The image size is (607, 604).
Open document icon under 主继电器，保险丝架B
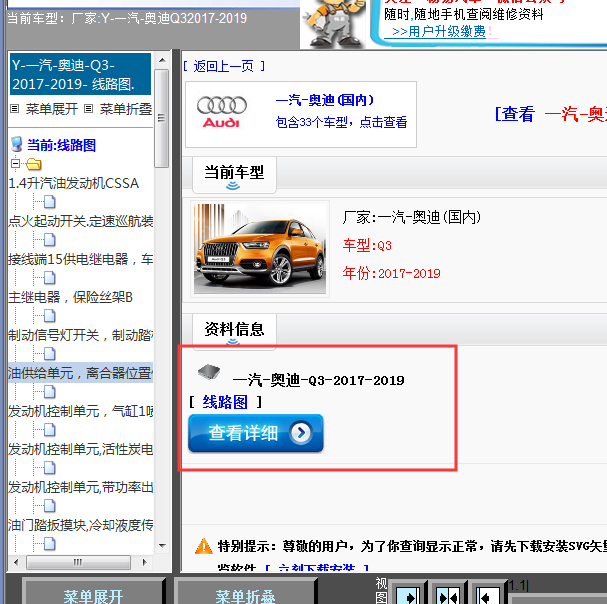(x=50, y=316)
